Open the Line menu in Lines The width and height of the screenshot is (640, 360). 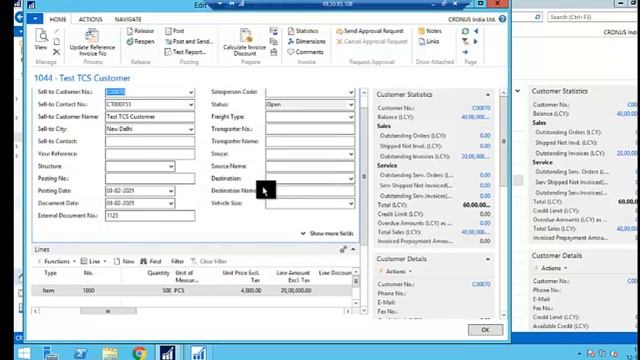pos(93,261)
